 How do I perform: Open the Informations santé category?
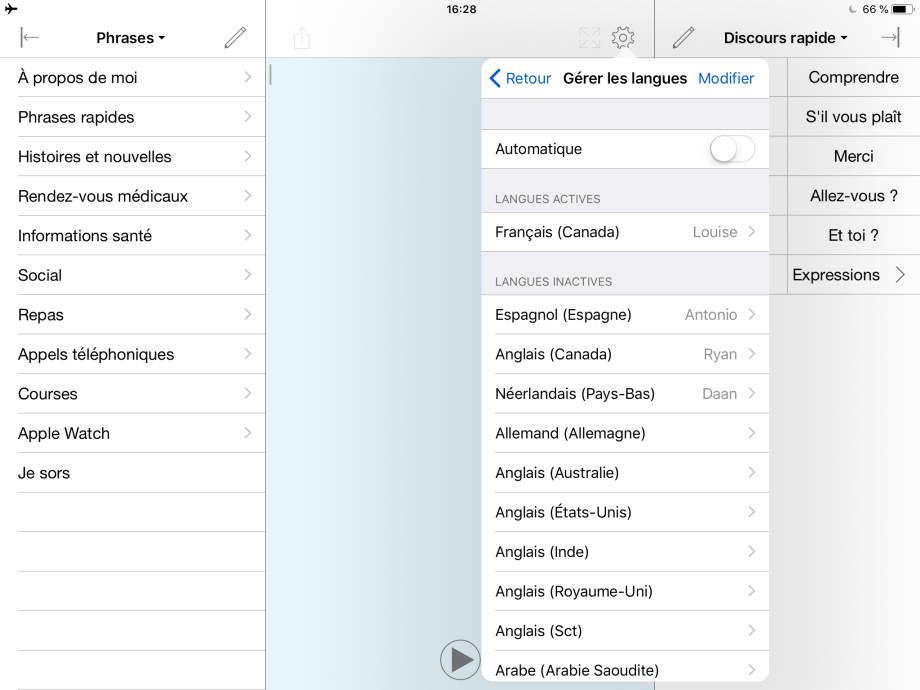tap(133, 235)
